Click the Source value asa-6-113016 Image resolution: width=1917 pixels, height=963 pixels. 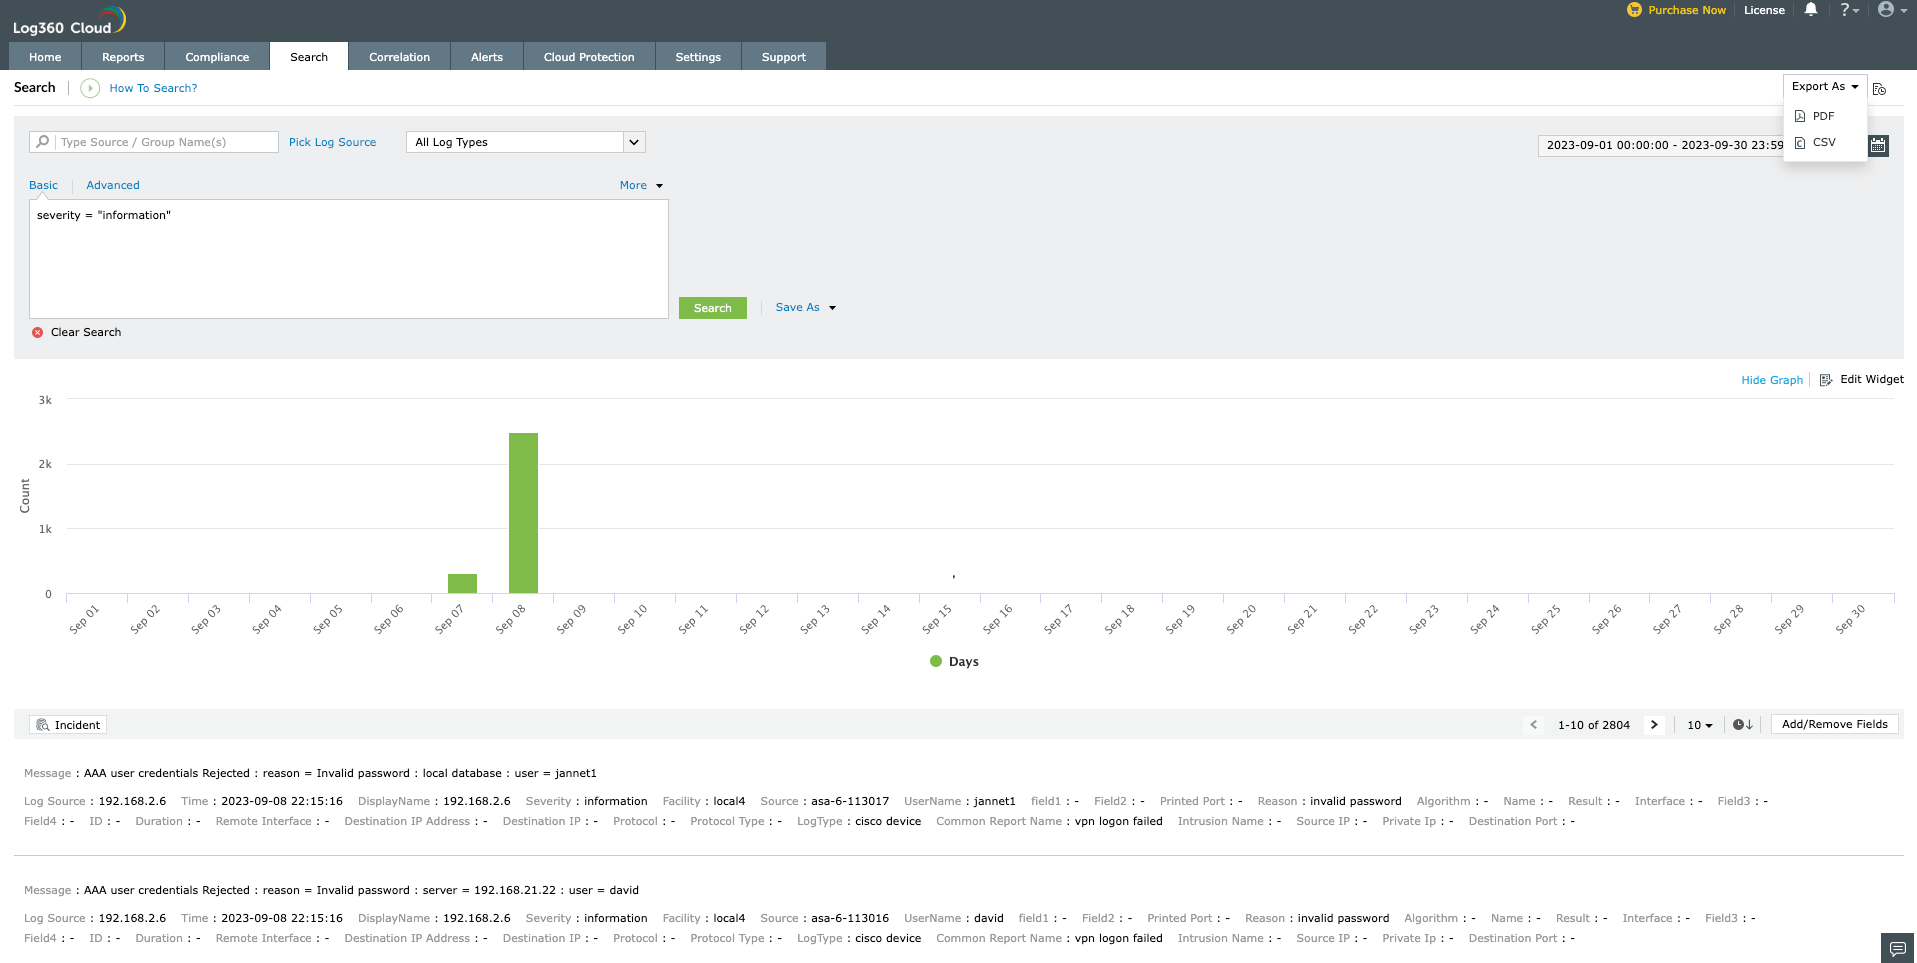850,918
